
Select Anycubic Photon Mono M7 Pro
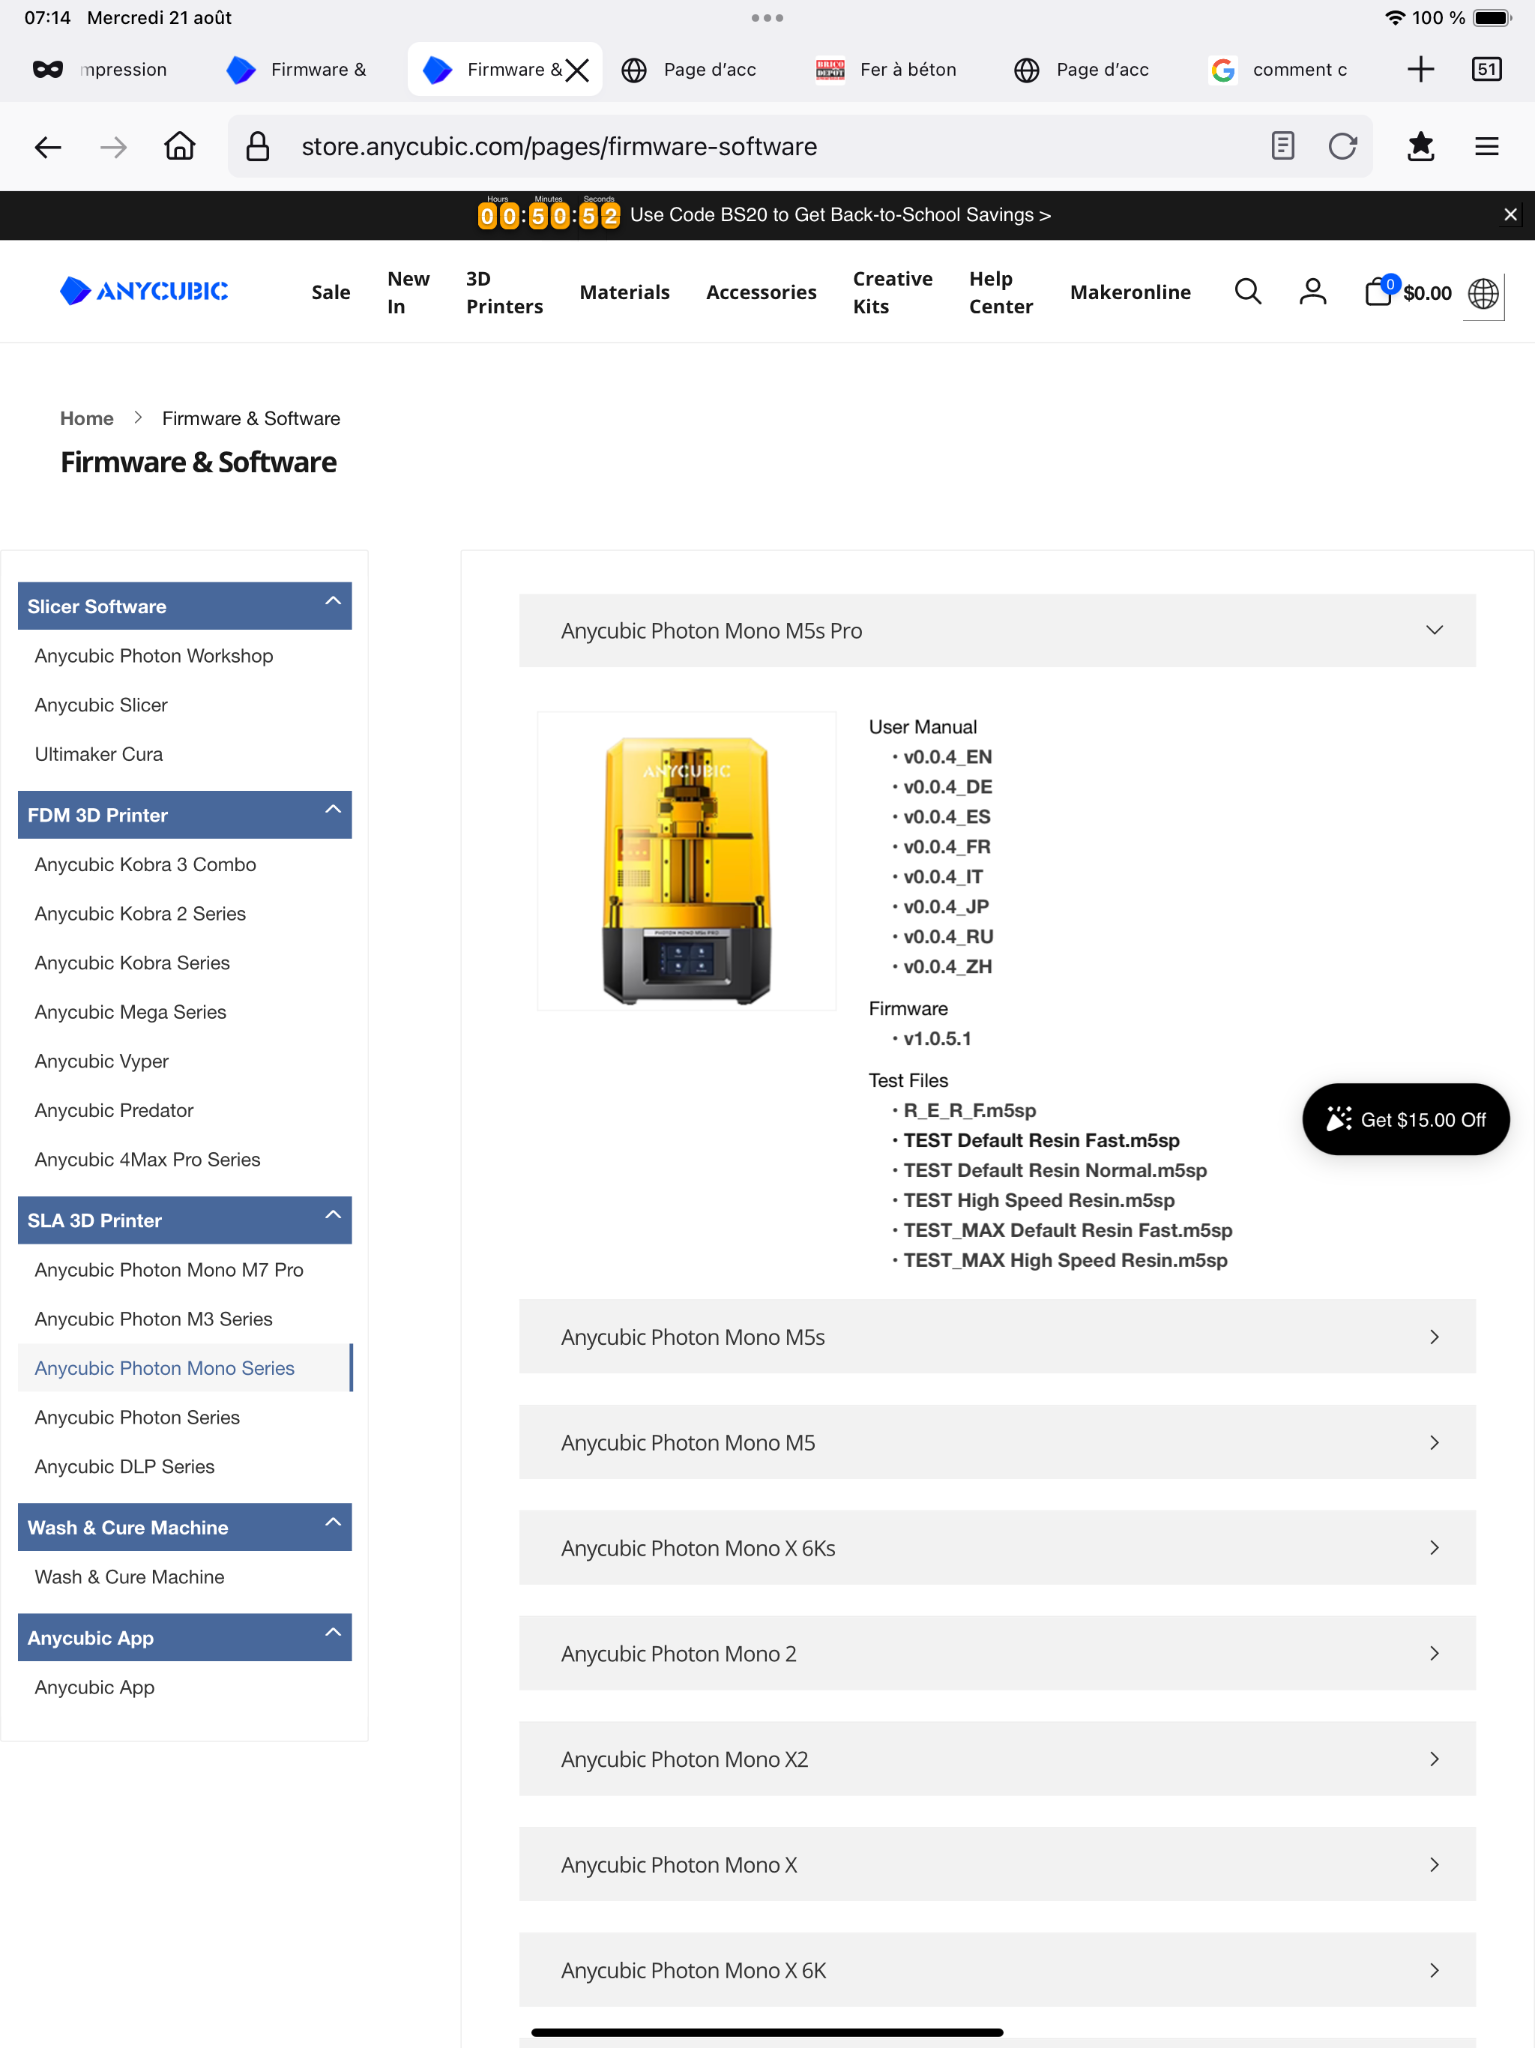[x=169, y=1270]
